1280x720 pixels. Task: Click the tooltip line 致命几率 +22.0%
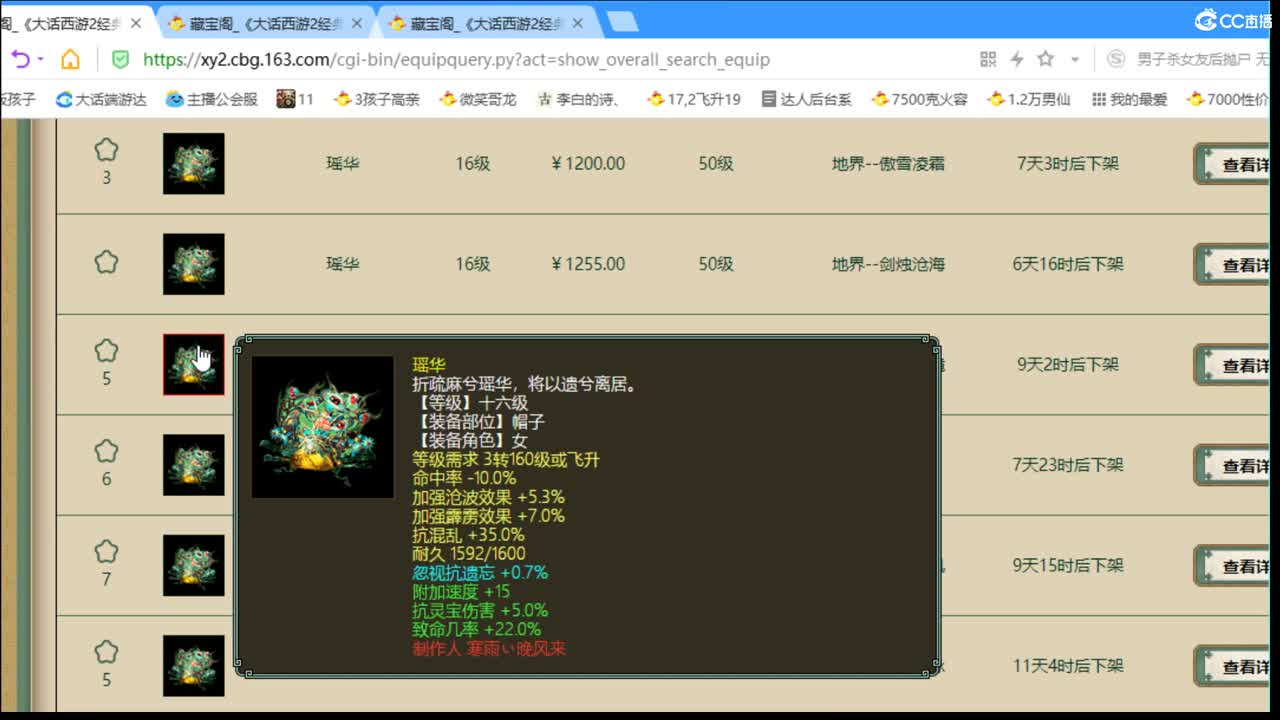pyautogui.click(x=476, y=629)
